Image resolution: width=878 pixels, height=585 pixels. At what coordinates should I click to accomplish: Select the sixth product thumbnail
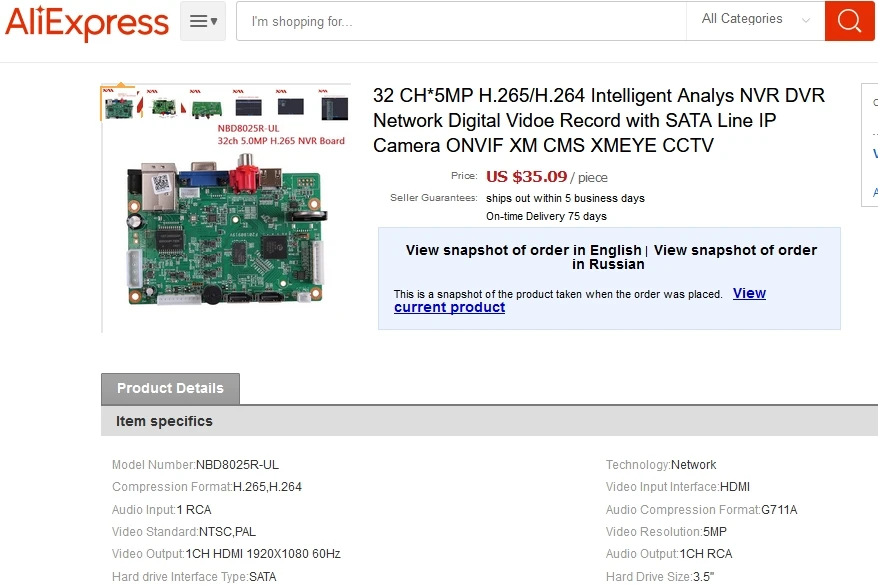(335, 108)
